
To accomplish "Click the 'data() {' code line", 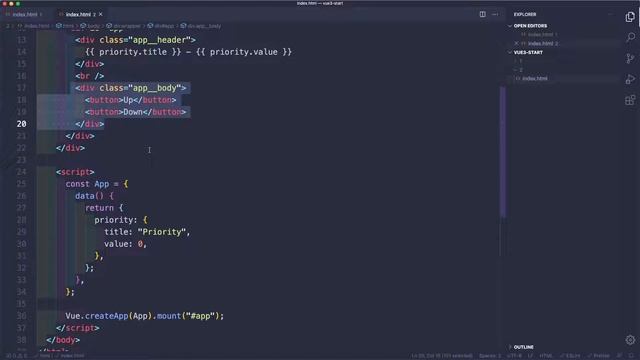I will (94, 196).
